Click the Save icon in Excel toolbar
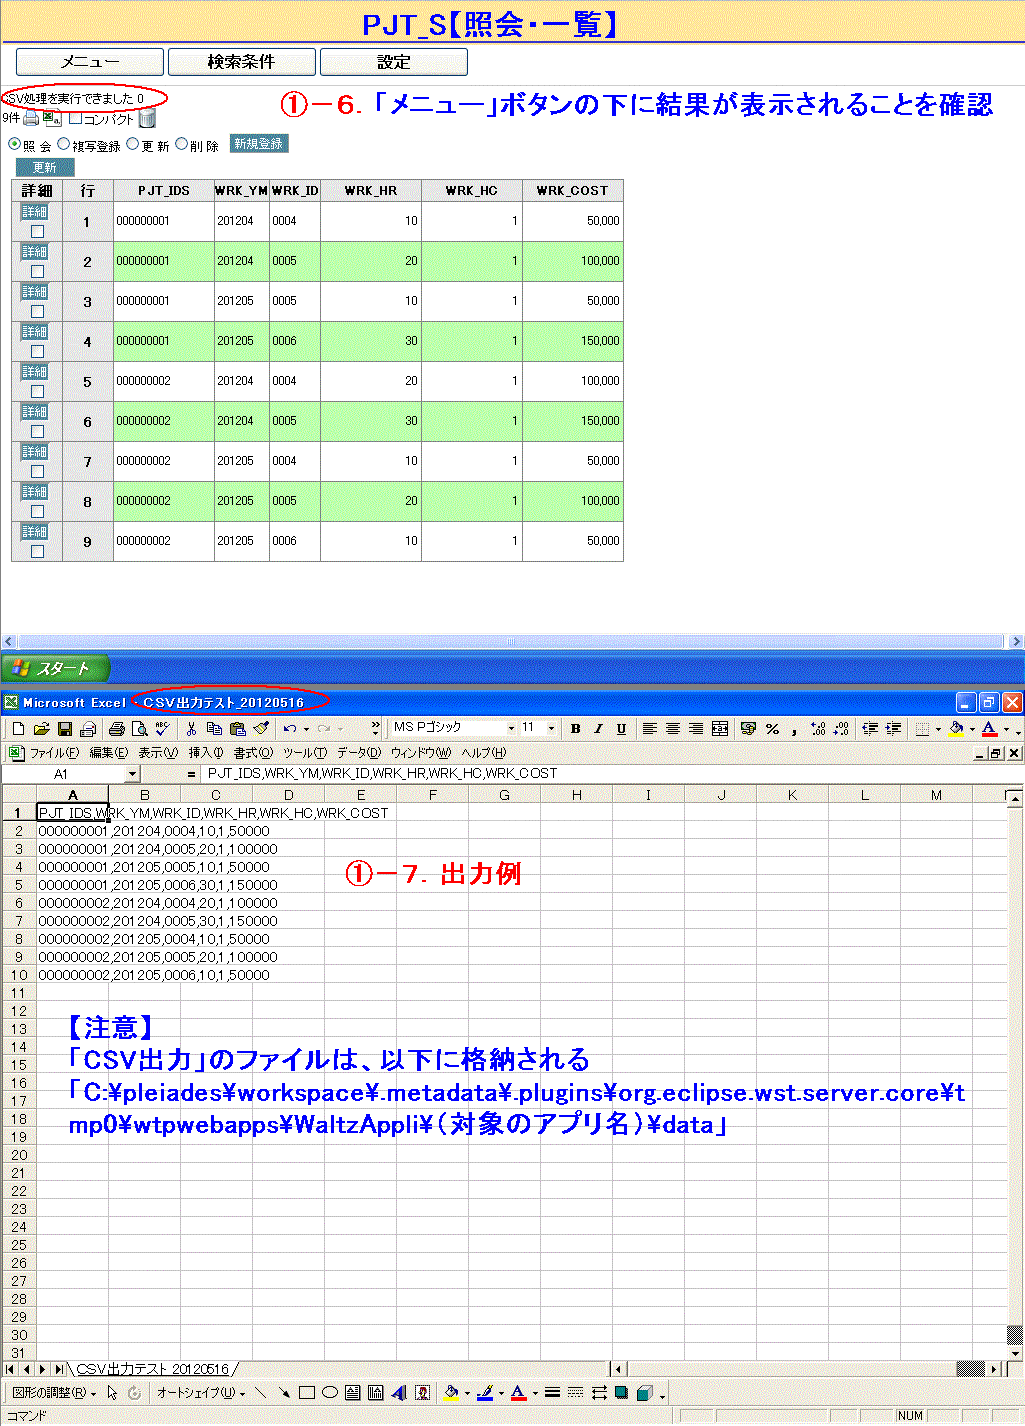This screenshot has width=1025, height=1426. click(65, 729)
